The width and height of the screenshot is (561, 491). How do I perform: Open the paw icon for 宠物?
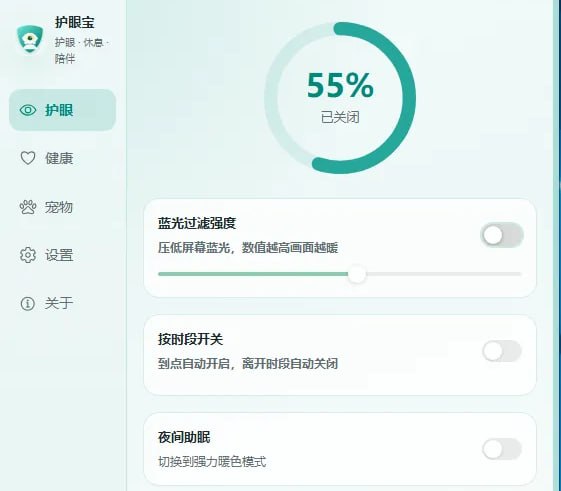(x=28, y=207)
